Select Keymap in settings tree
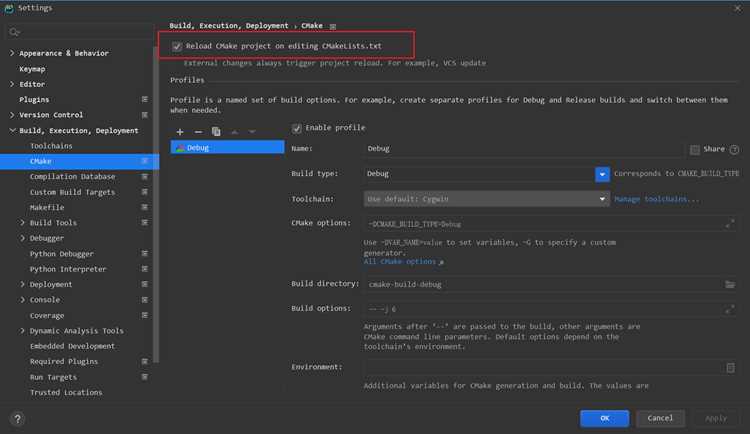The height and width of the screenshot is (434, 750). 32,69
